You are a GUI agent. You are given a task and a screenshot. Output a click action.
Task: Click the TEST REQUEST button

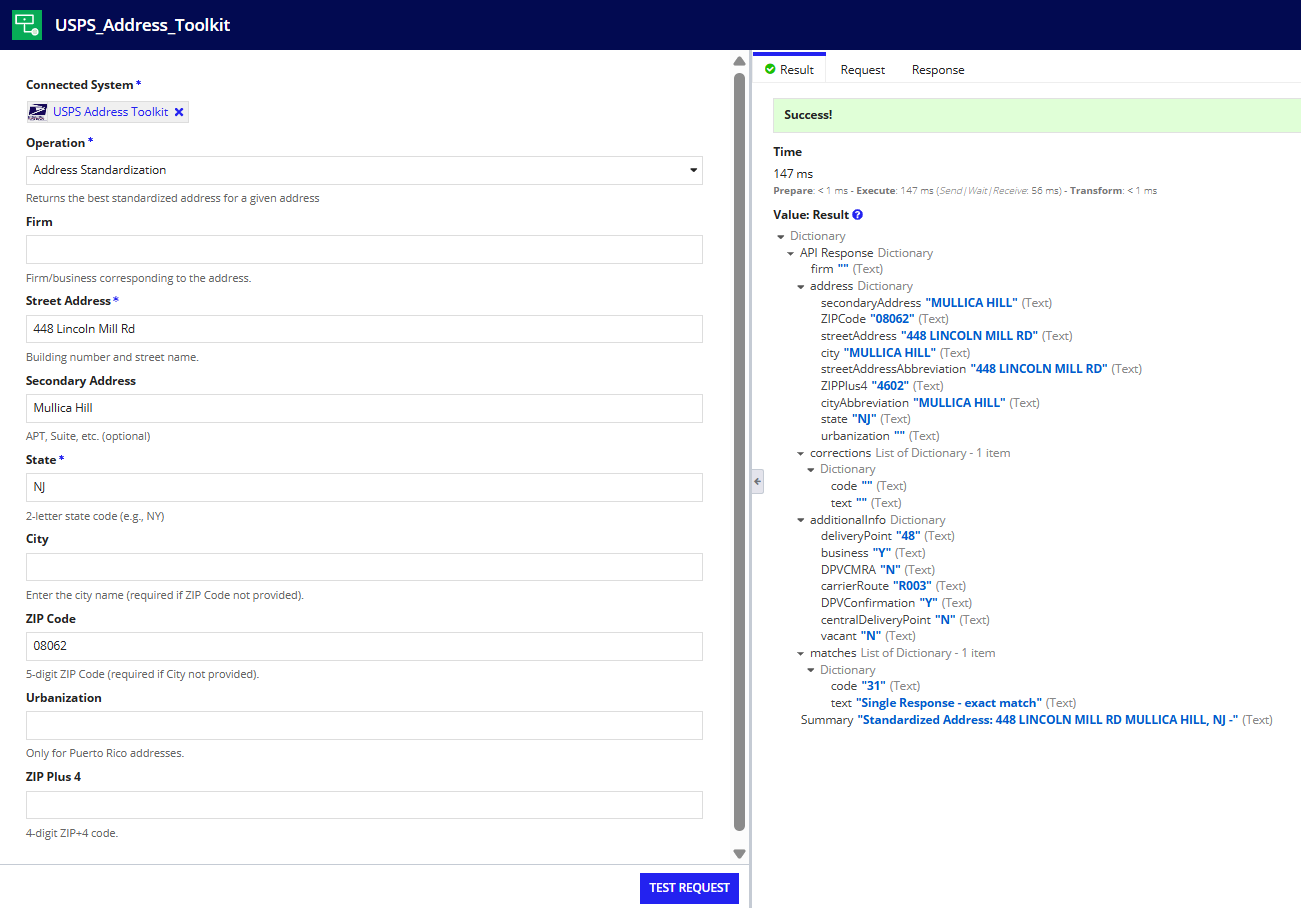point(689,888)
